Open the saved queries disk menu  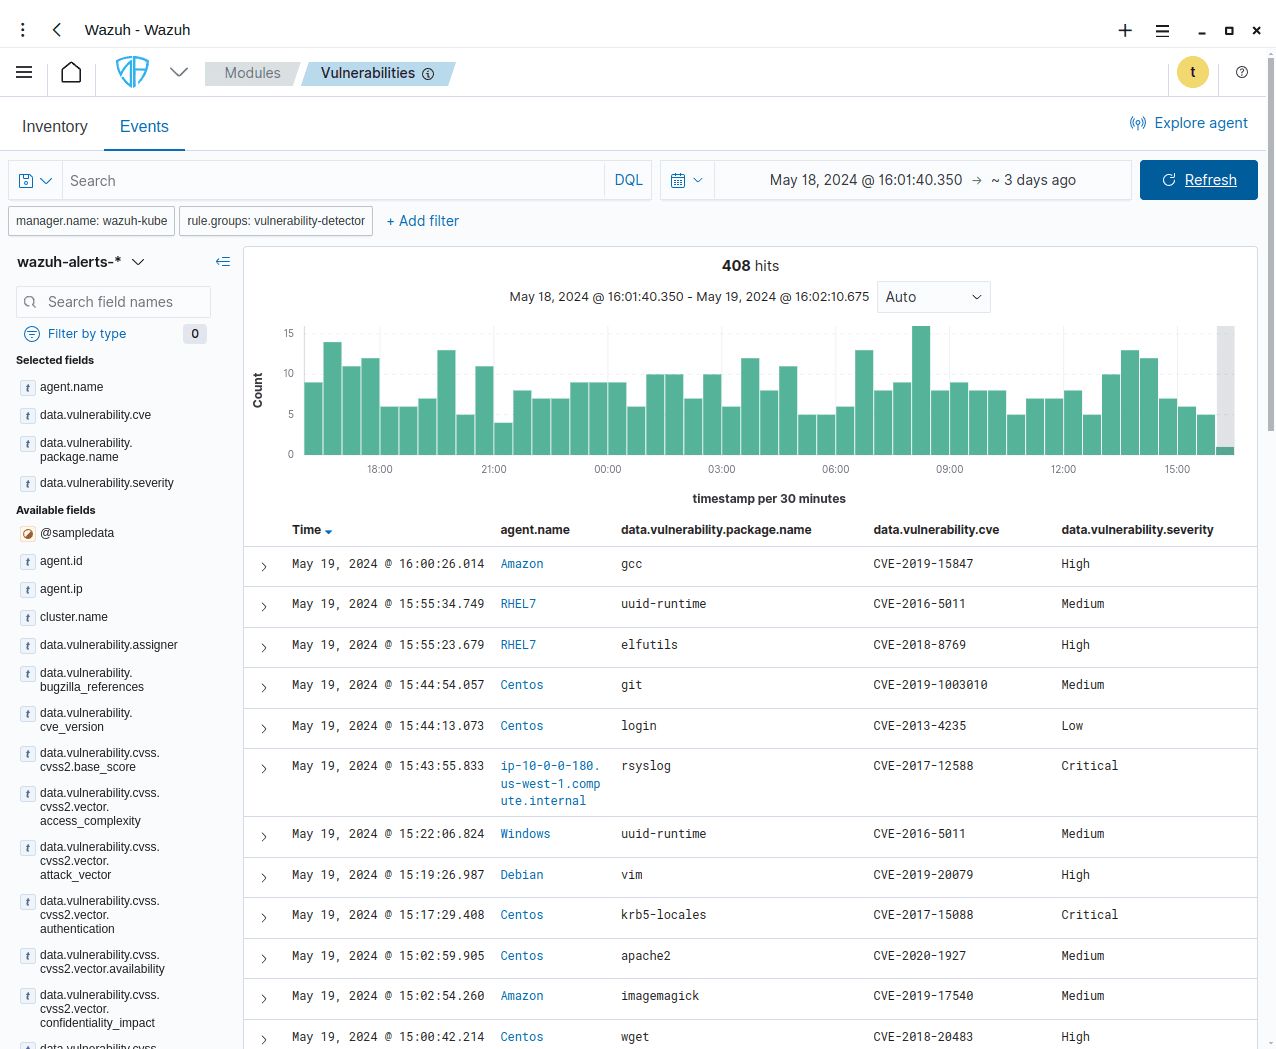pos(35,181)
